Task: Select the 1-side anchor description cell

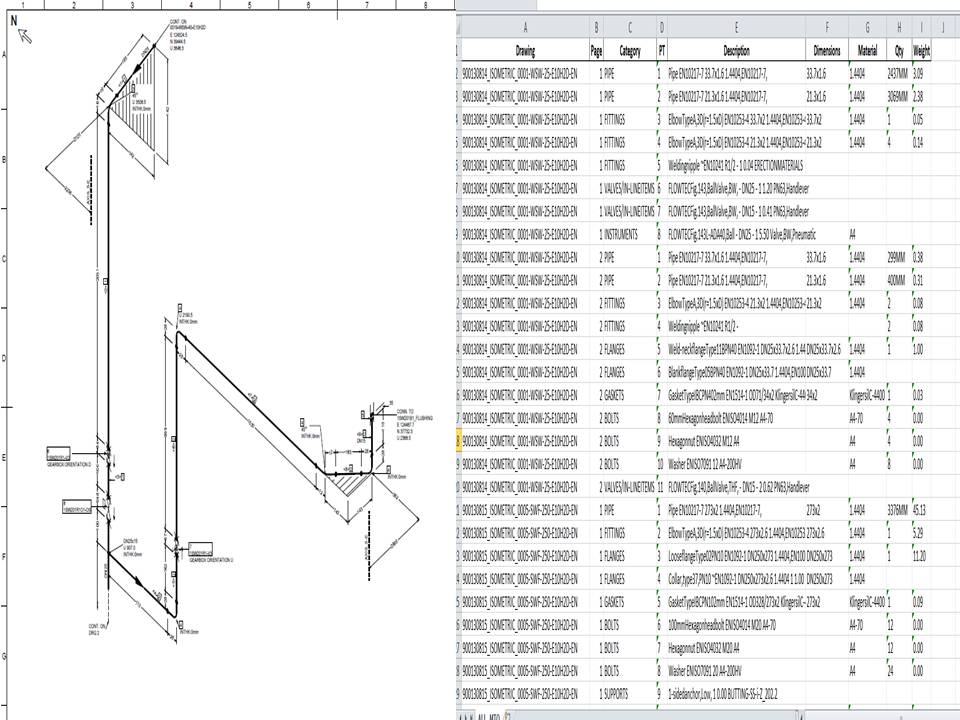Action: tap(735, 694)
